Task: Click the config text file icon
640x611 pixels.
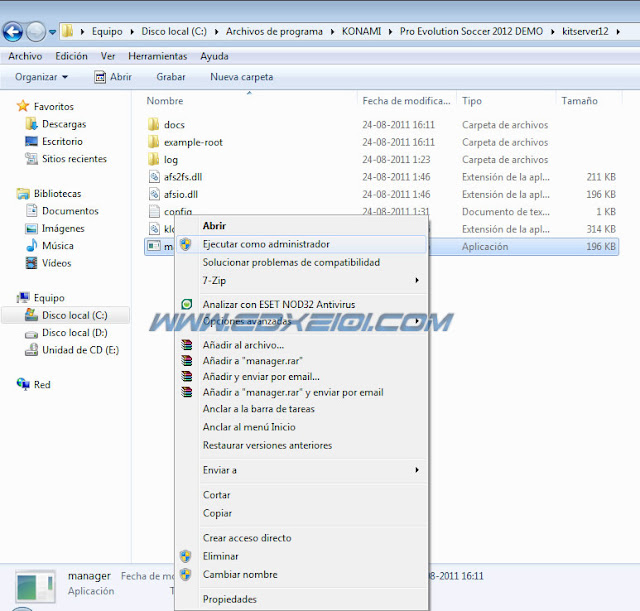Action: point(154,211)
